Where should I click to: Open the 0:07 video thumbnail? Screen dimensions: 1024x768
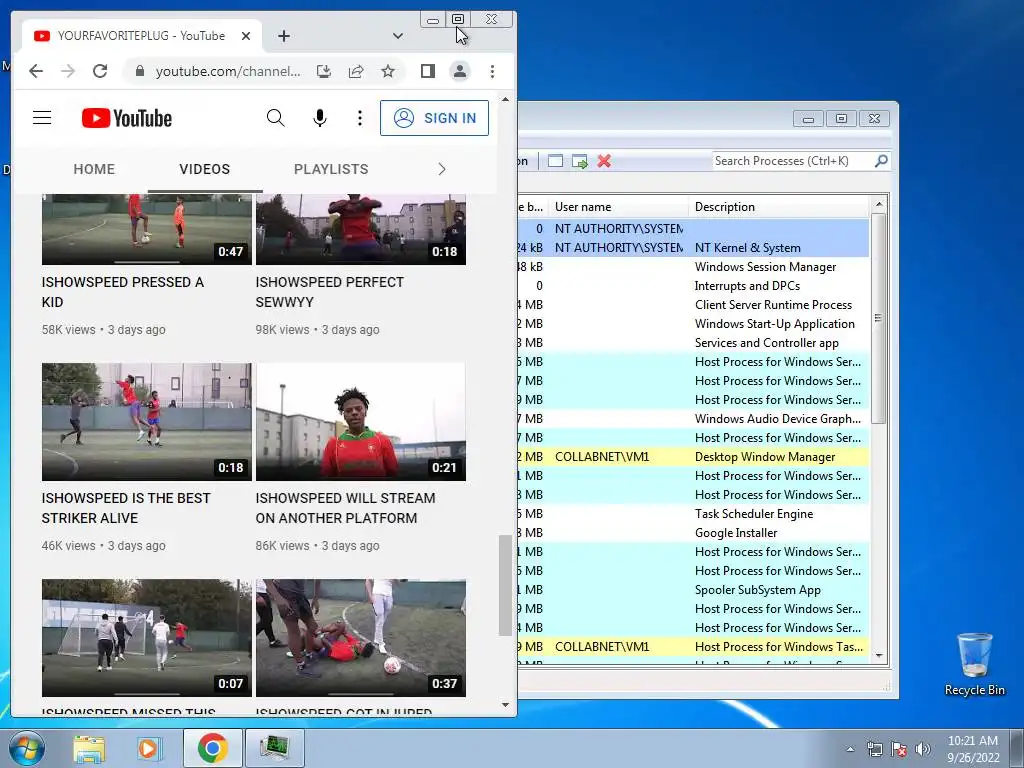[146, 638]
